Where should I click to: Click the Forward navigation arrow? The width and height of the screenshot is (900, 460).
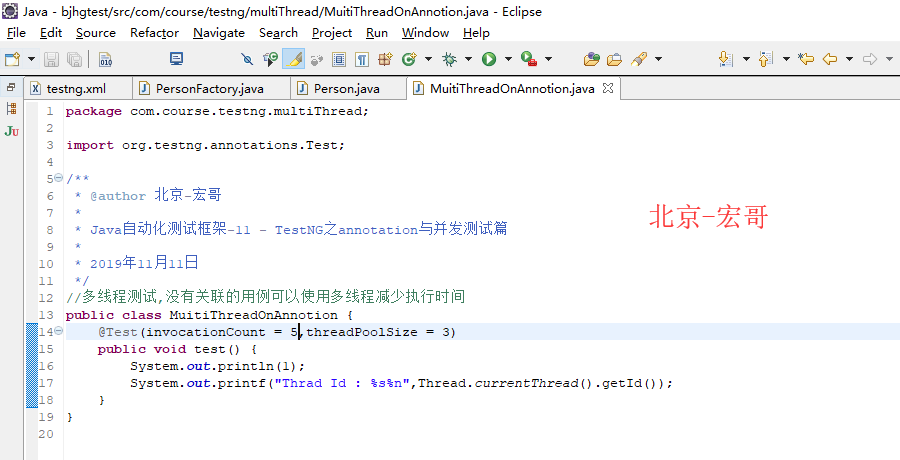point(870,59)
